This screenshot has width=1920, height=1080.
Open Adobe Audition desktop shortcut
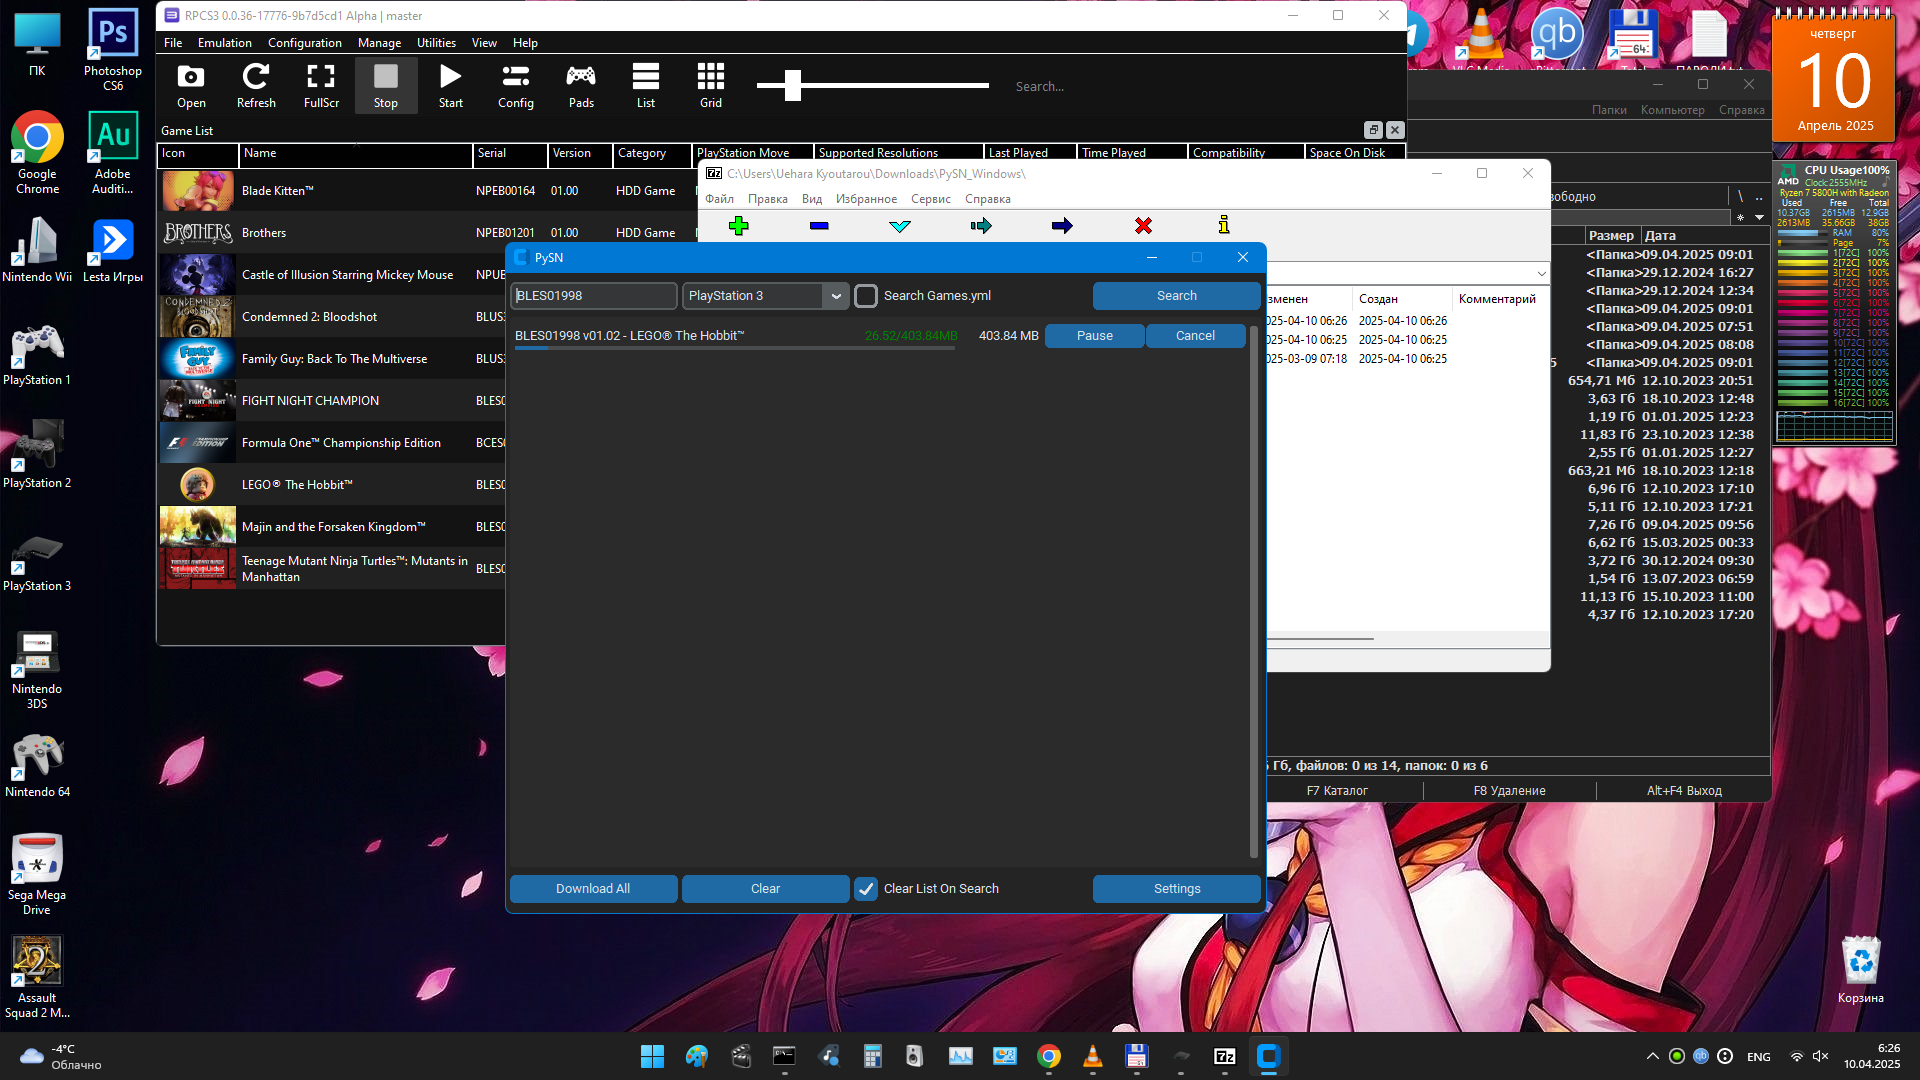coord(113,152)
